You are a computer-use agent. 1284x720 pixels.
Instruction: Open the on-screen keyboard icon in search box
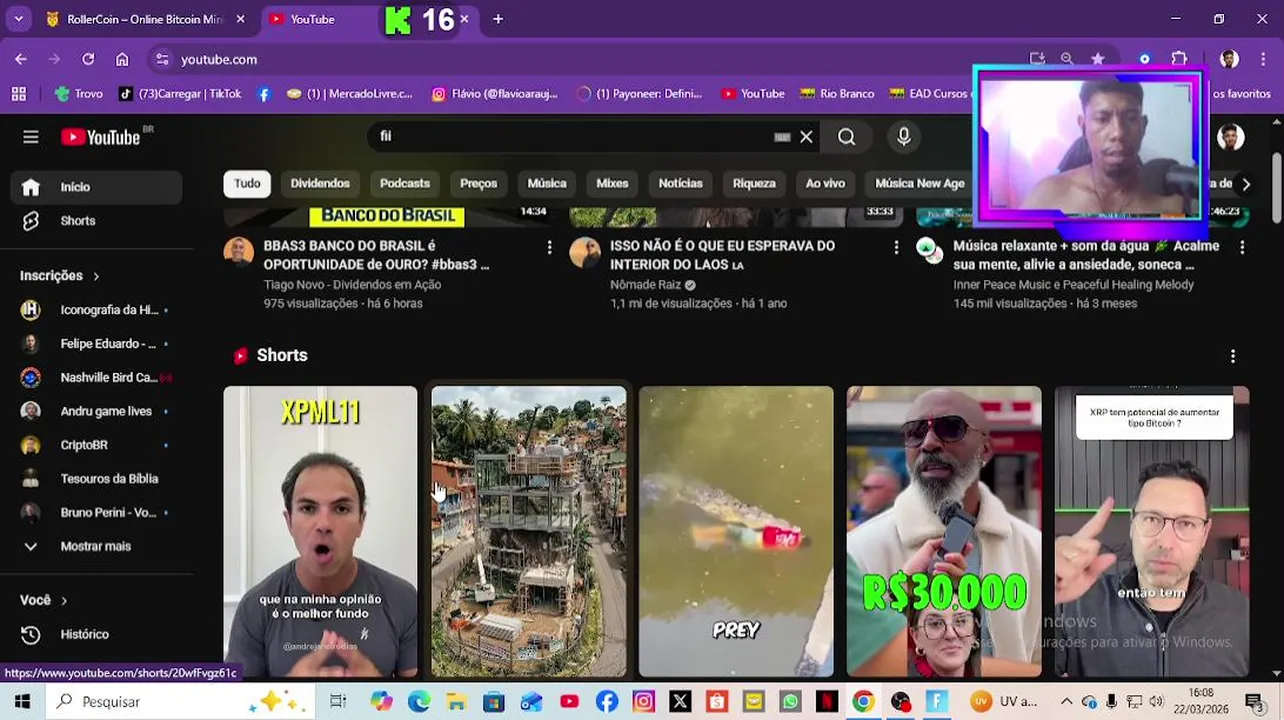point(782,137)
